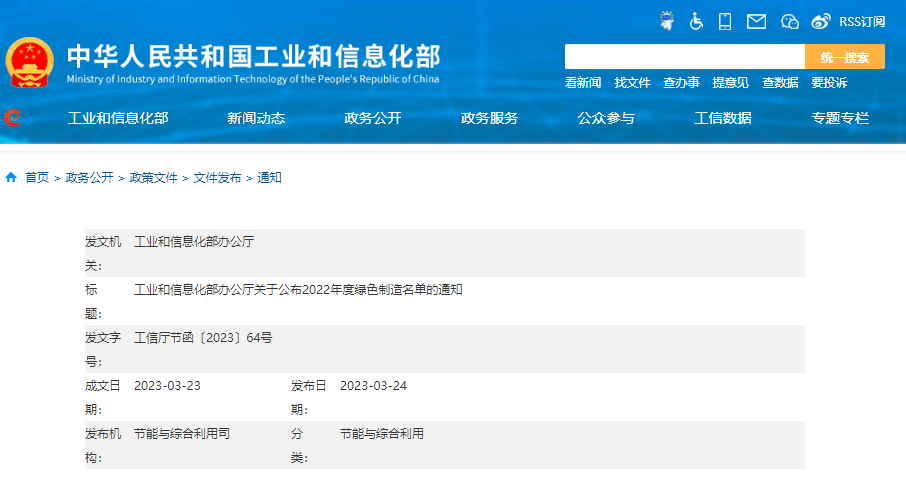Screen dimensions: 906x482
Task: Go to 通知 in breadcrumb
Action: pos(269,177)
